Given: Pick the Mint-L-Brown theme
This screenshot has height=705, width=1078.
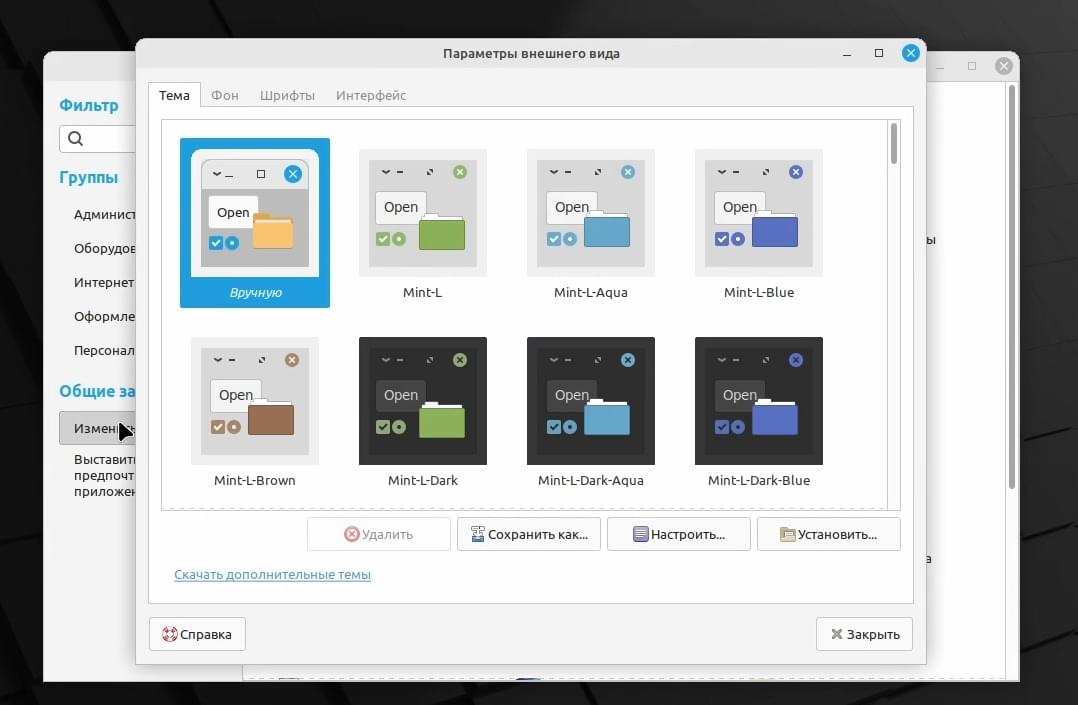Looking at the screenshot, I should point(254,401).
